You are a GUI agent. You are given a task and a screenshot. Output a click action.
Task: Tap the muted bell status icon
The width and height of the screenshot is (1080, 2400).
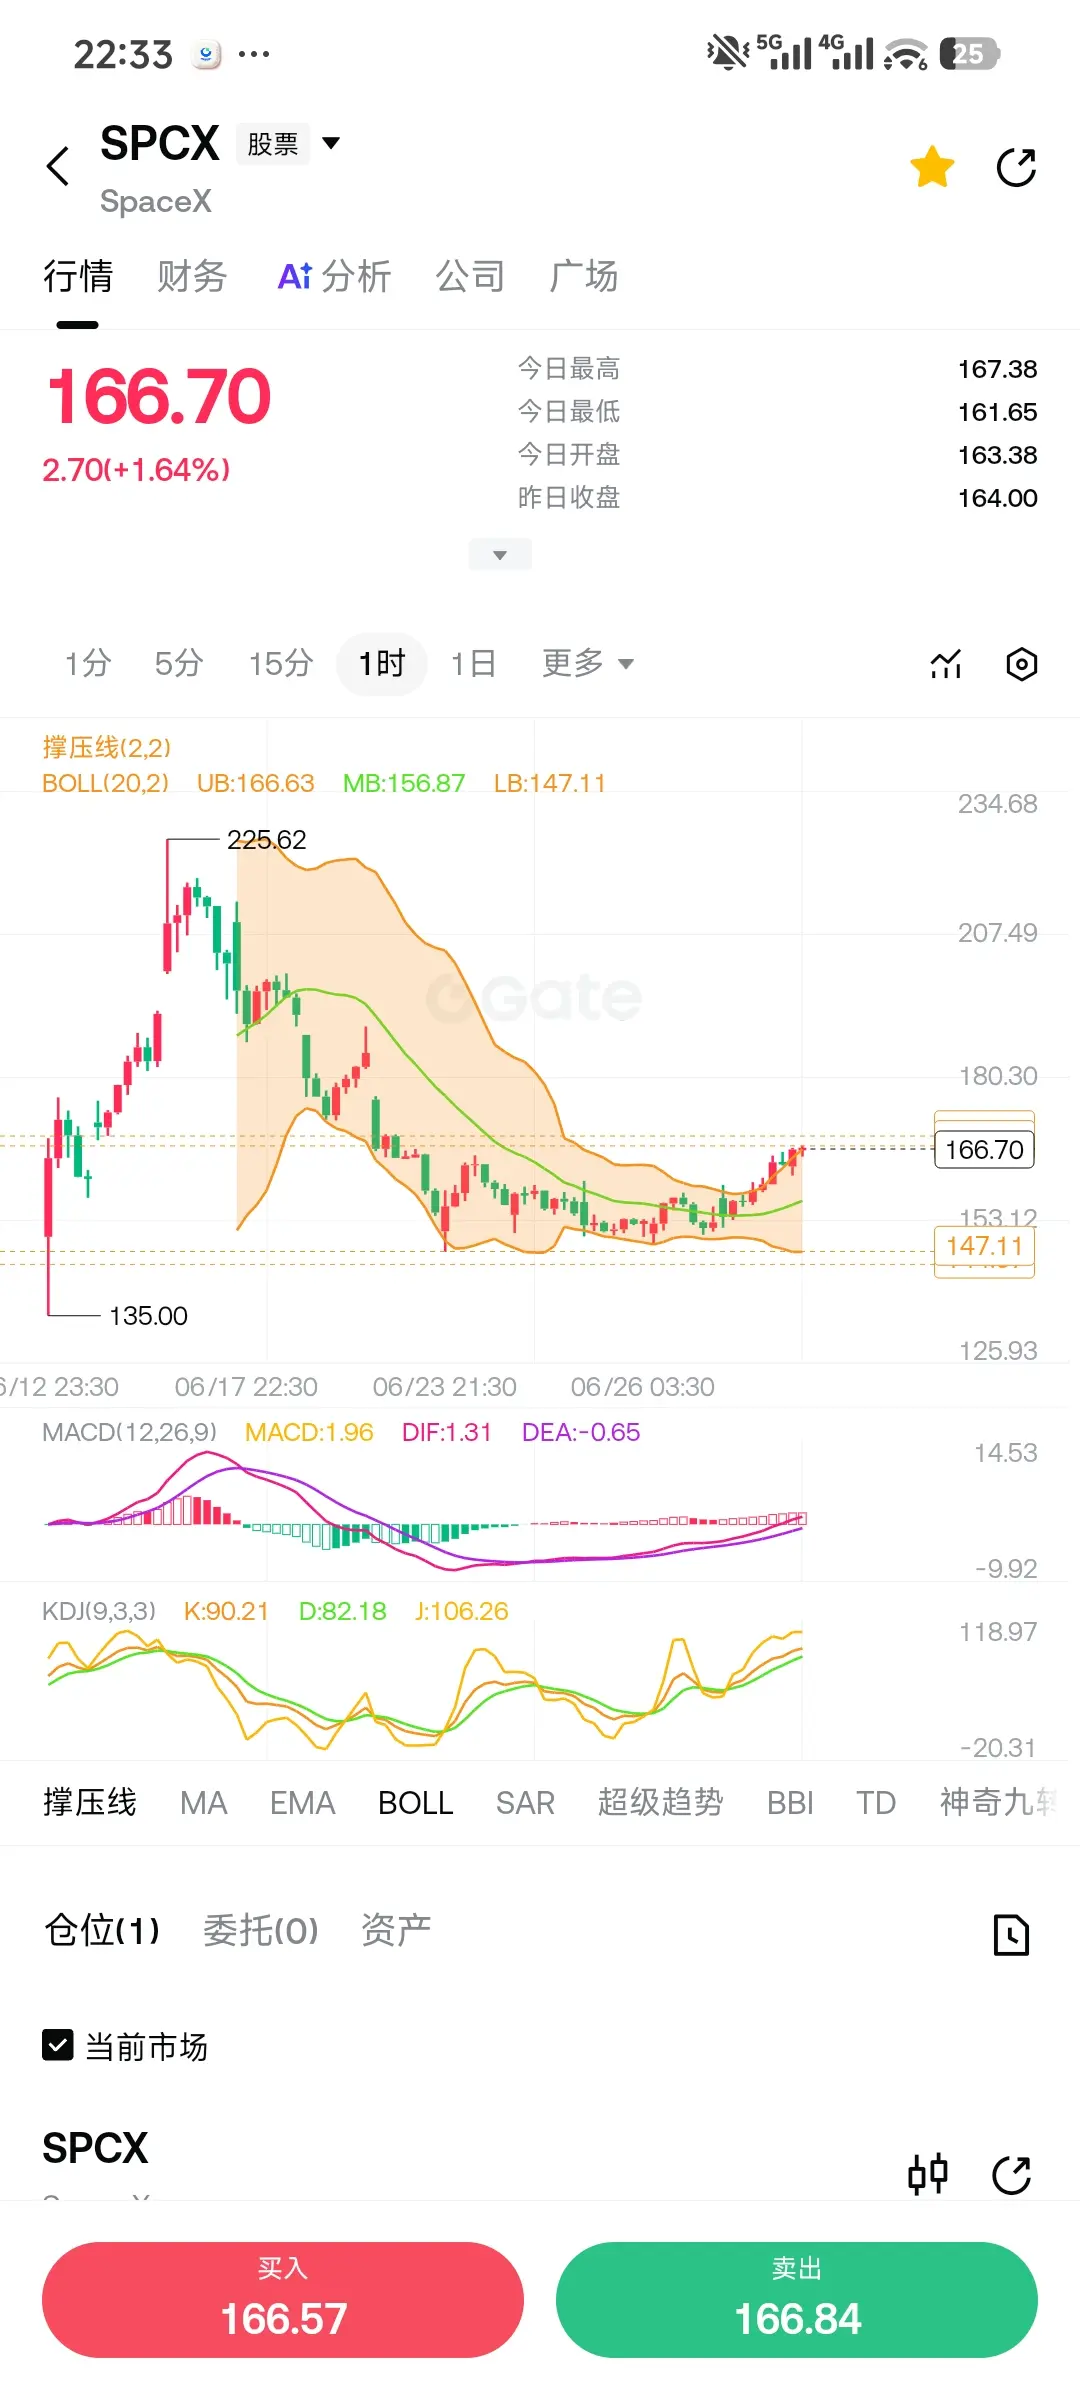pyautogui.click(x=727, y=52)
